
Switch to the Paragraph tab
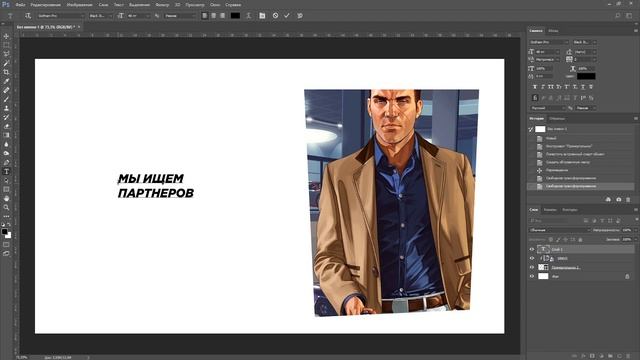pos(553,31)
